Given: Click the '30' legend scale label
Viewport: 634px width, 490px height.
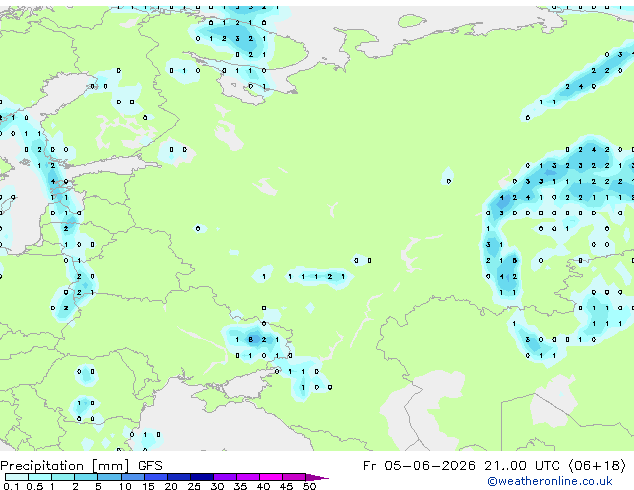Looking at the screenshot, I should coord(217,486).
